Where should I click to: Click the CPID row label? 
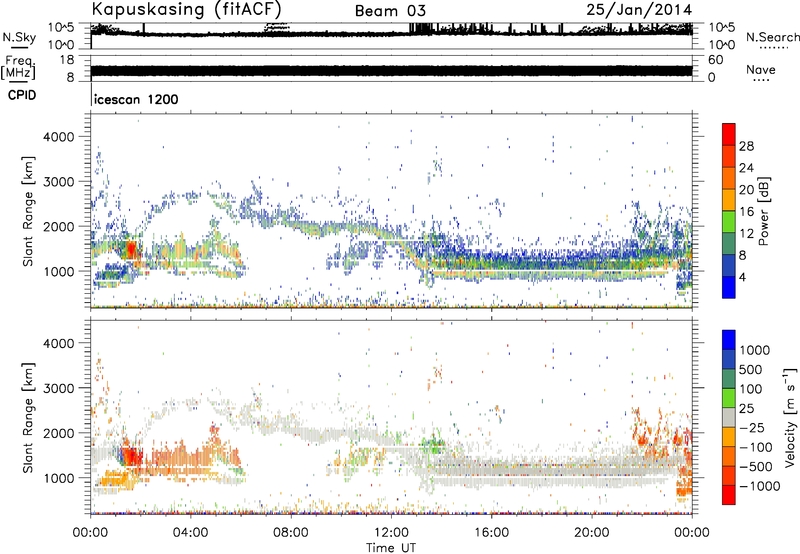click(x=22, y=95)
